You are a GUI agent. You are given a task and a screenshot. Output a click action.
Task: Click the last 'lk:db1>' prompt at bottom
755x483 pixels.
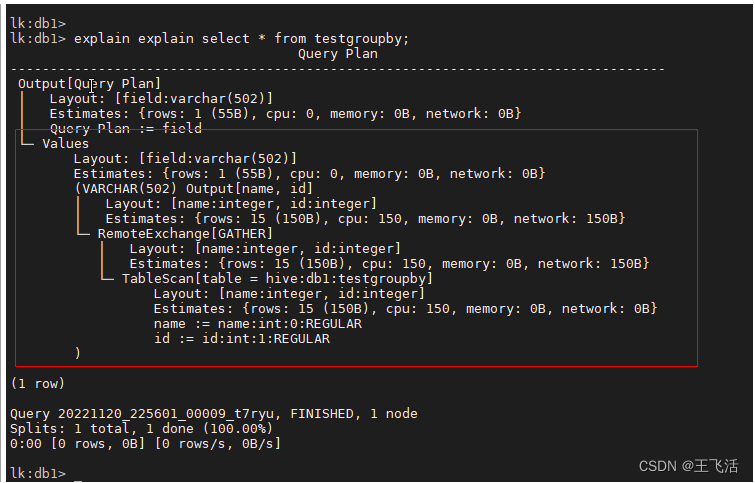37,472
